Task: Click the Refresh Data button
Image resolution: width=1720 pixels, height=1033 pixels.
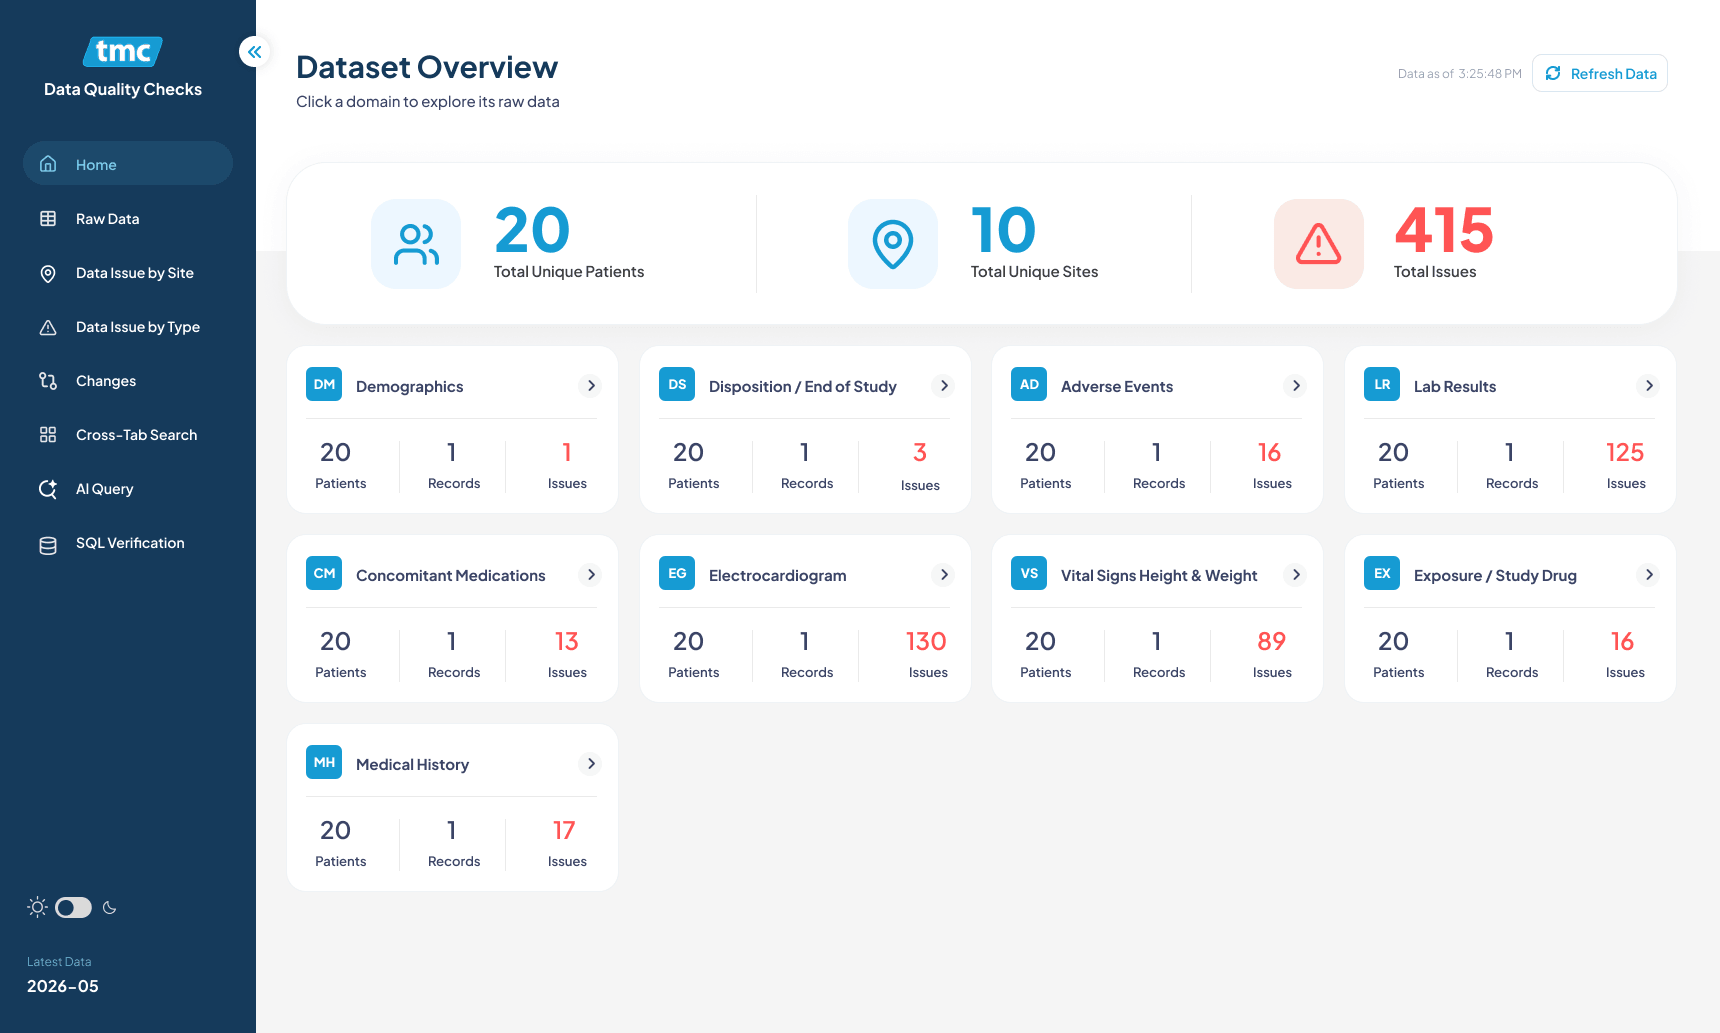Action: tap(1600, 73)
